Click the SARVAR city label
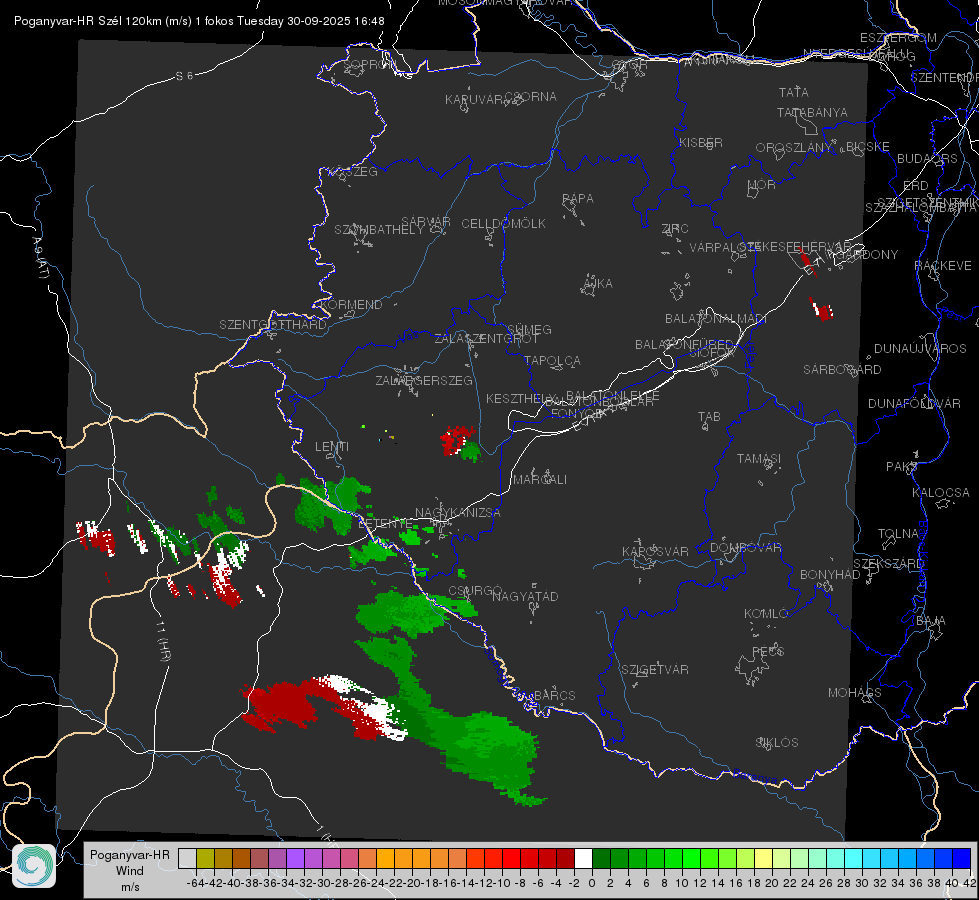This screenshot has width=979, height=900. click(x=426, y=222)
